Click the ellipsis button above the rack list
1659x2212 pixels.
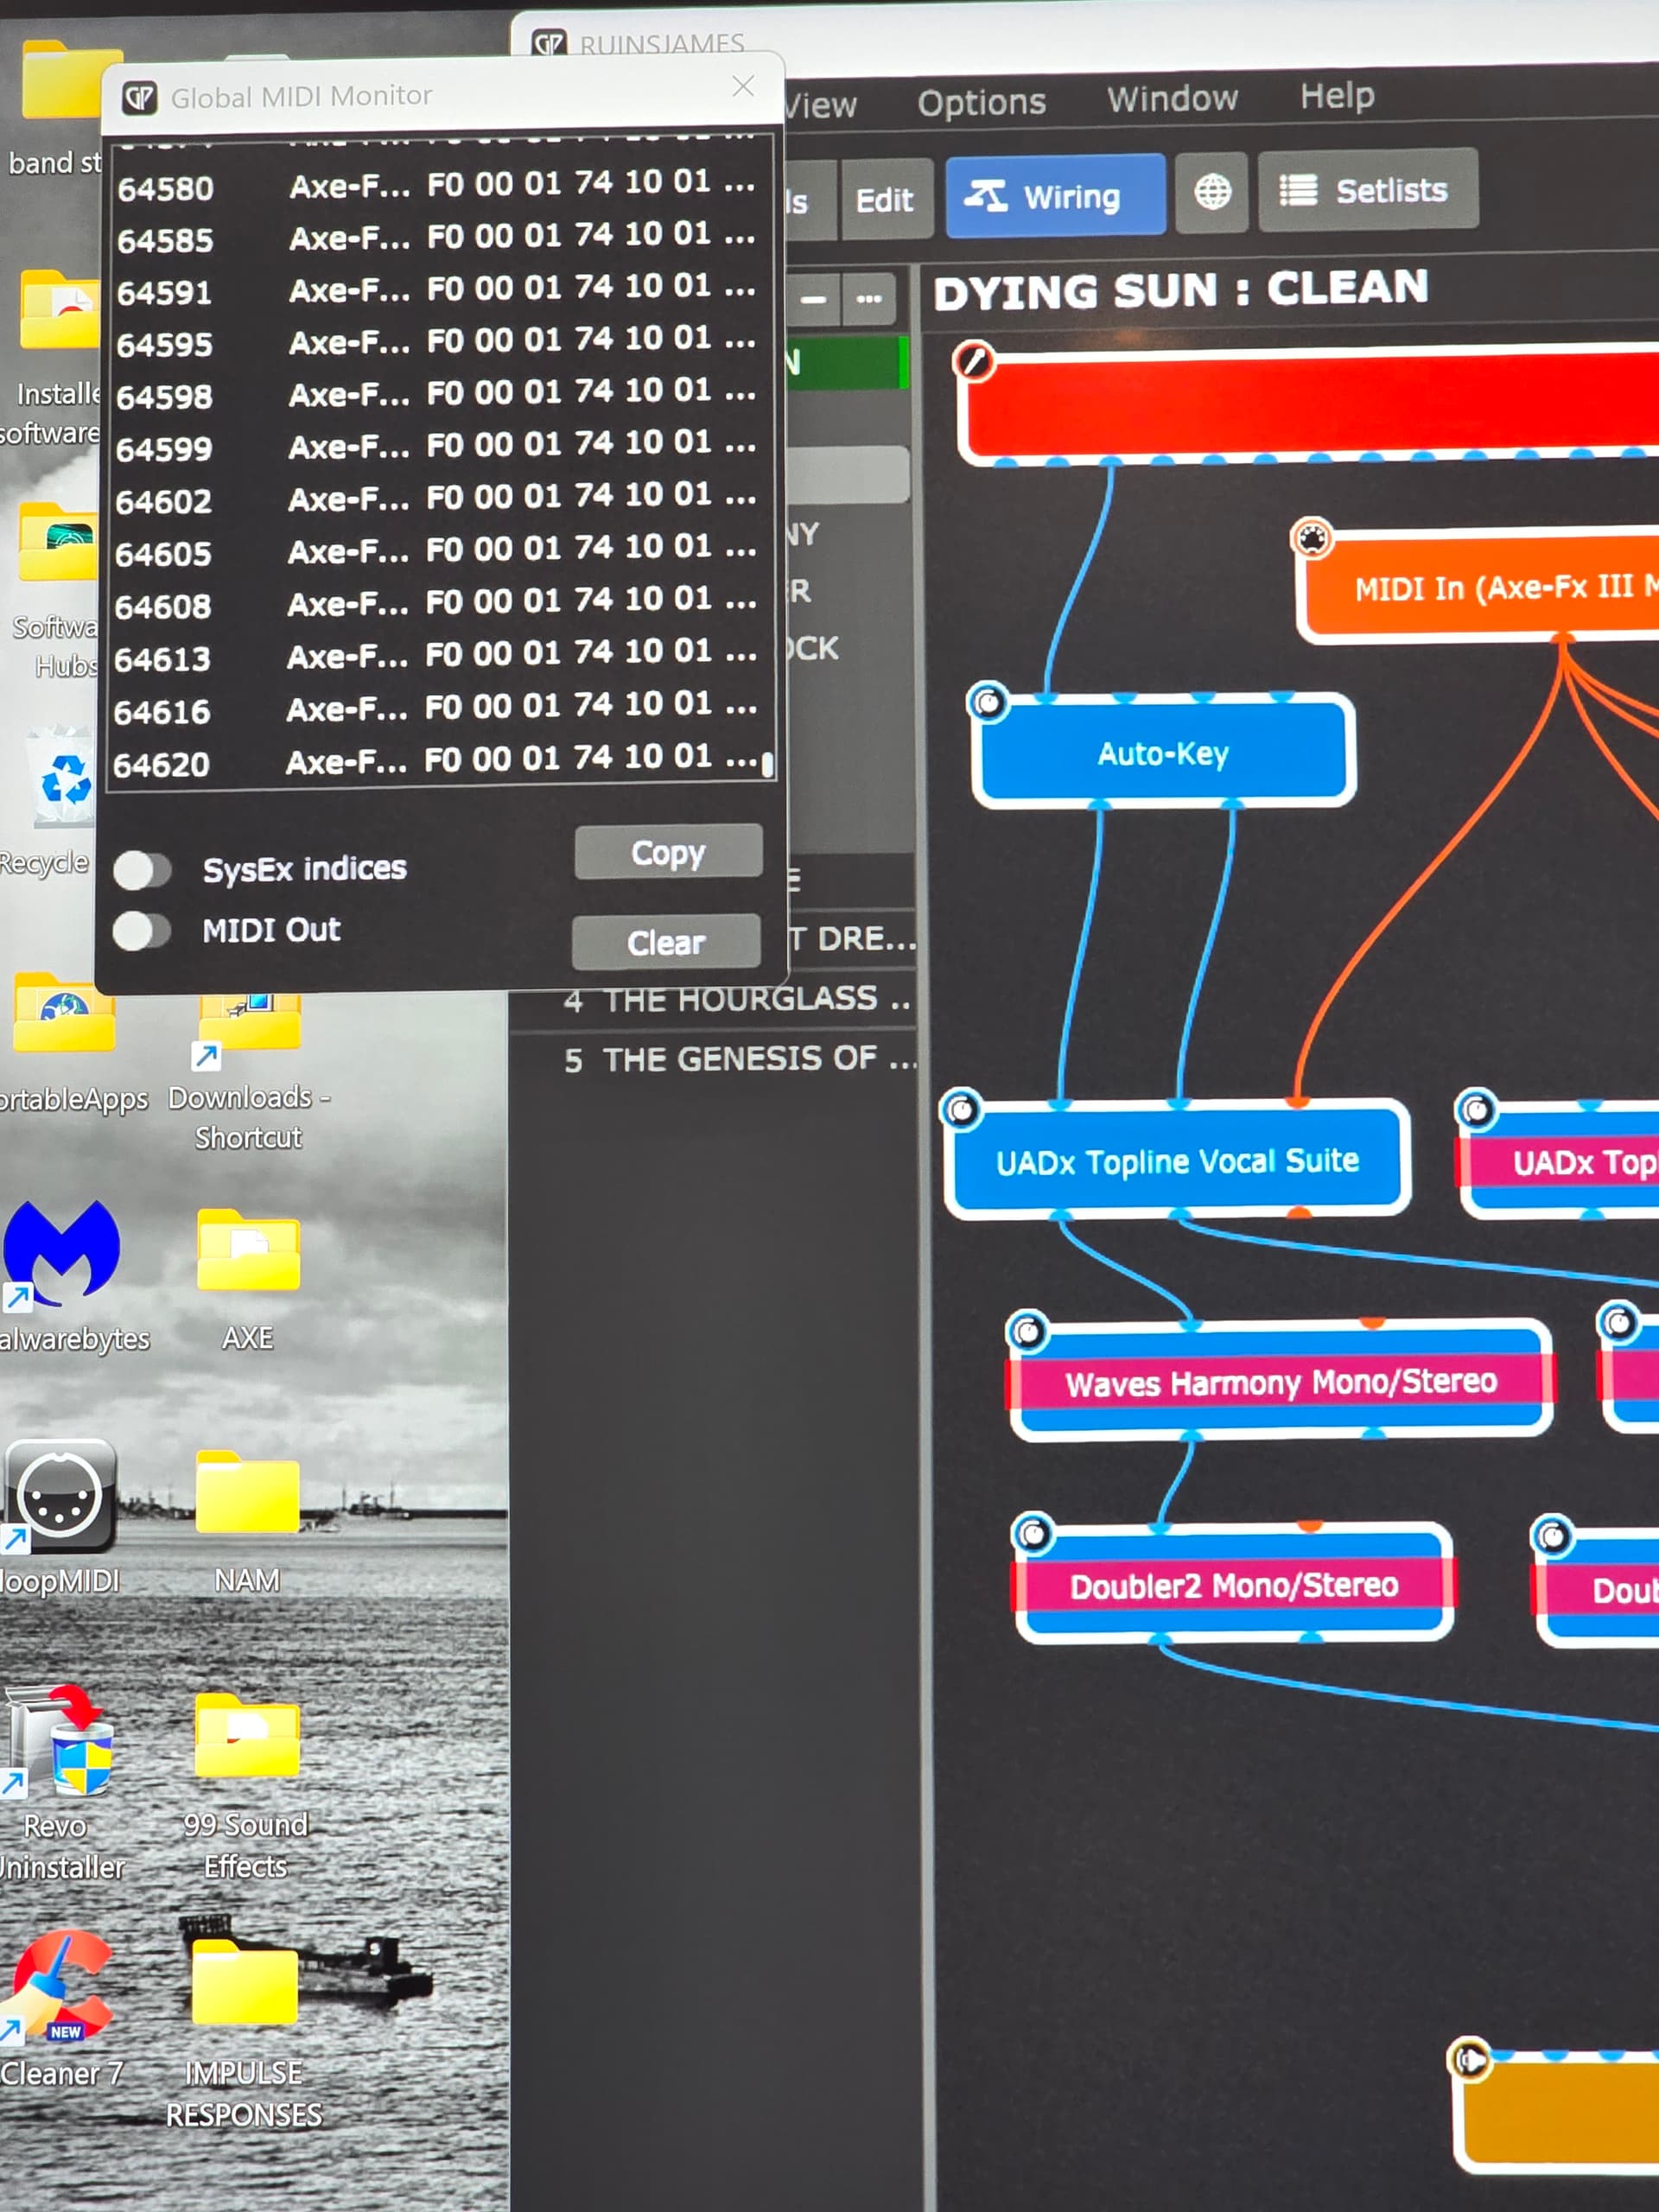point(868,299)
